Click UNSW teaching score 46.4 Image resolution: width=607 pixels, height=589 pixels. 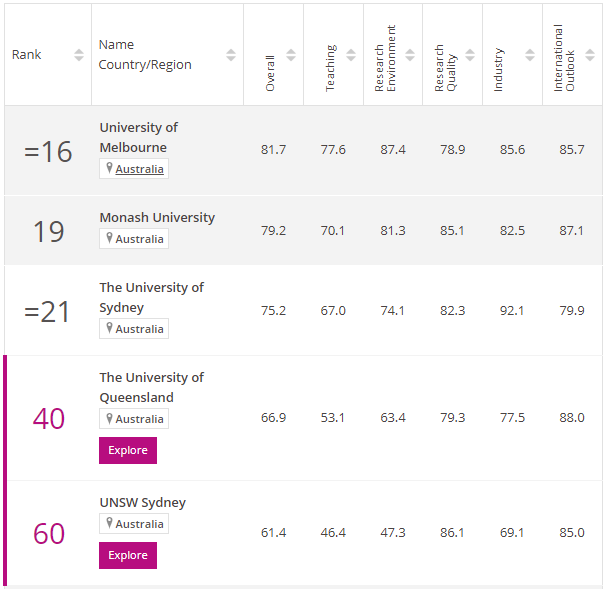pyautogui.click(x=333, y=533)
